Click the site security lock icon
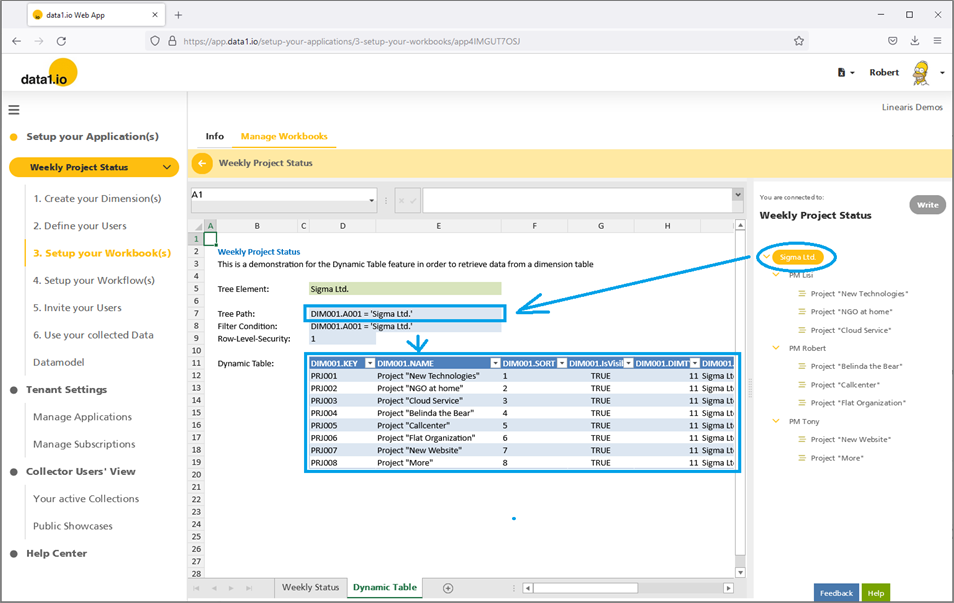The image size is (954, 603). 172,41
